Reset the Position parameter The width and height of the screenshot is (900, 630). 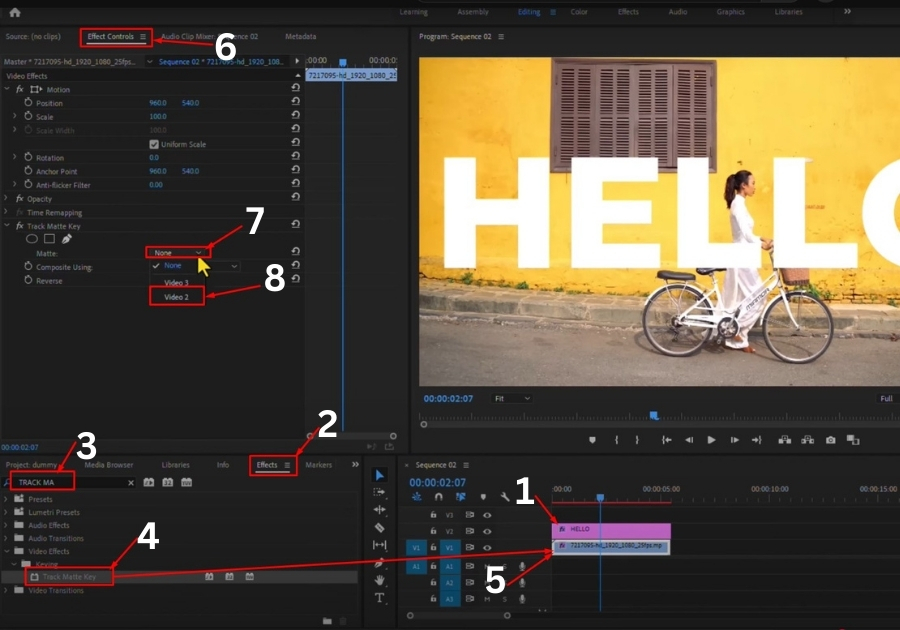pyautogui.click(x=296, y=101)
